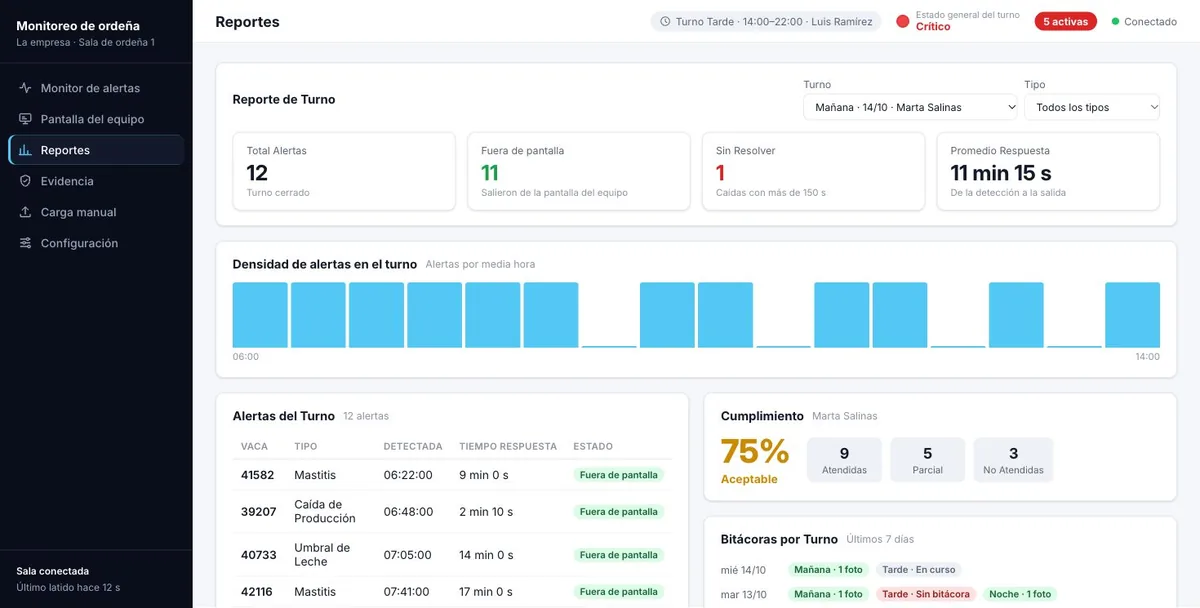Click the Monitor de alertas pulse icon
This screenshot has height=608, width=1200.
click(26, 88)
